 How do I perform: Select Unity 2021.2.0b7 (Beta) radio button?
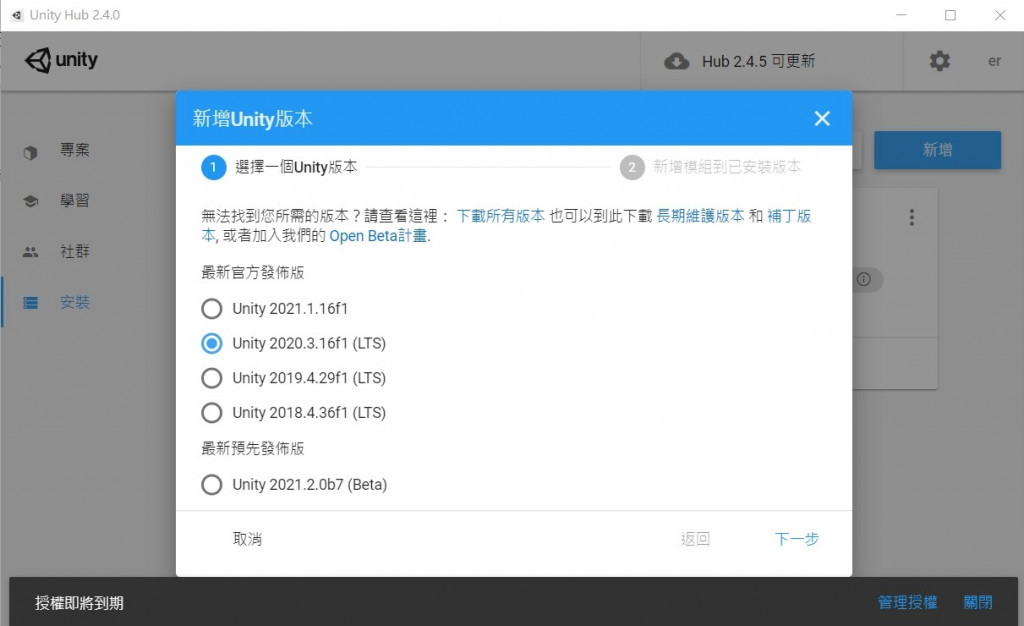pos(212,484)
